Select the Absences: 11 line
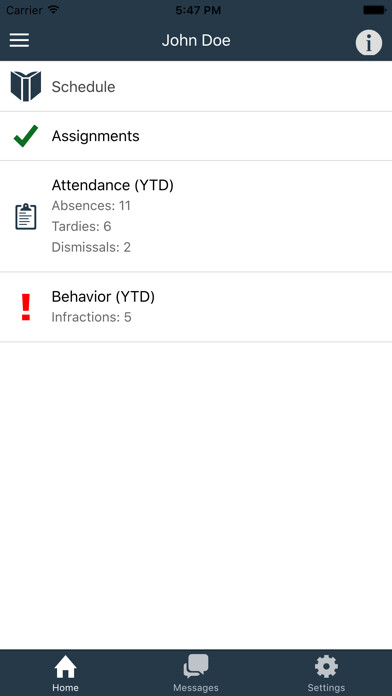The width and height of the screenshot is (392, 696). point(91,206)
